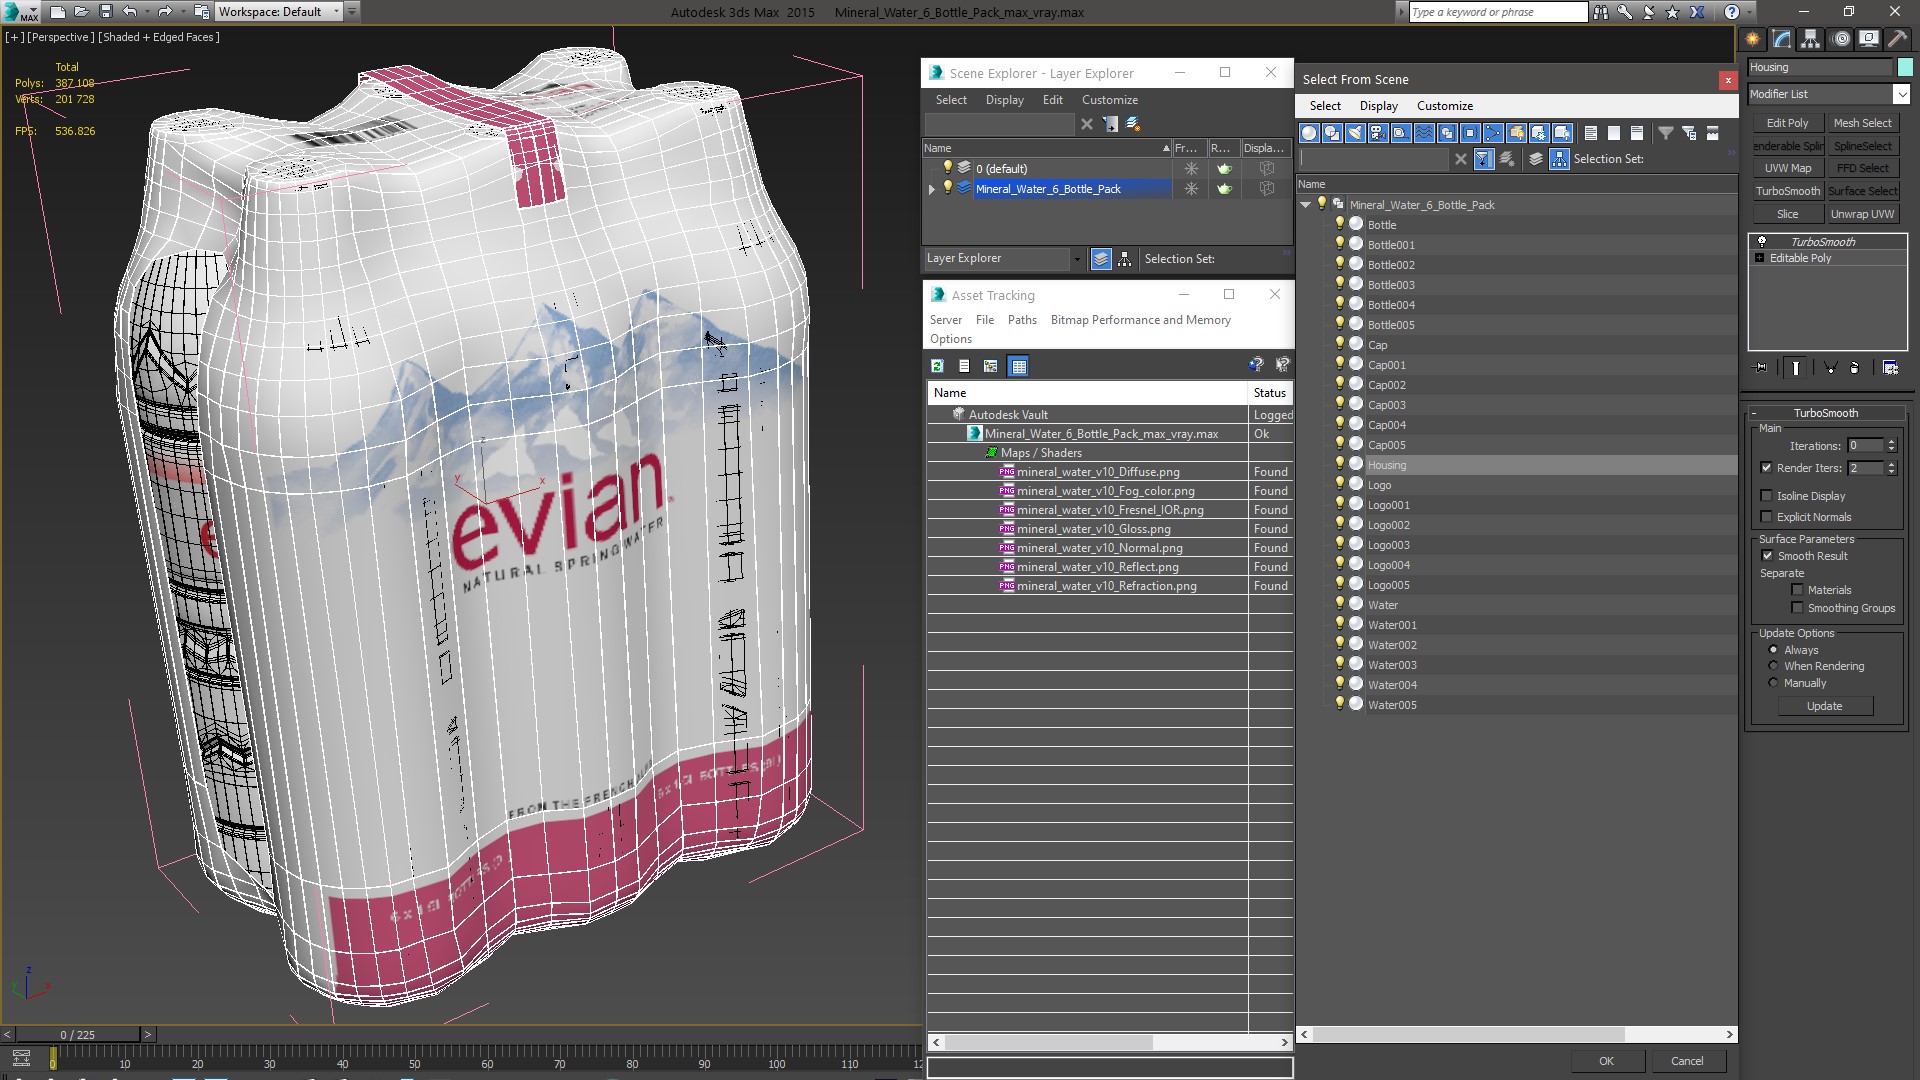The image size is (1920, 1080).
Task: Uncheck Smooth Result checkbox
Action: [x=1767, y=556]
